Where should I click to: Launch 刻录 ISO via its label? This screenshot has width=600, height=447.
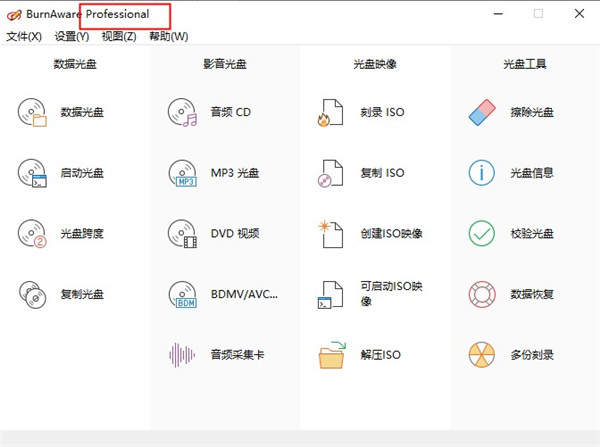[382, 112]
